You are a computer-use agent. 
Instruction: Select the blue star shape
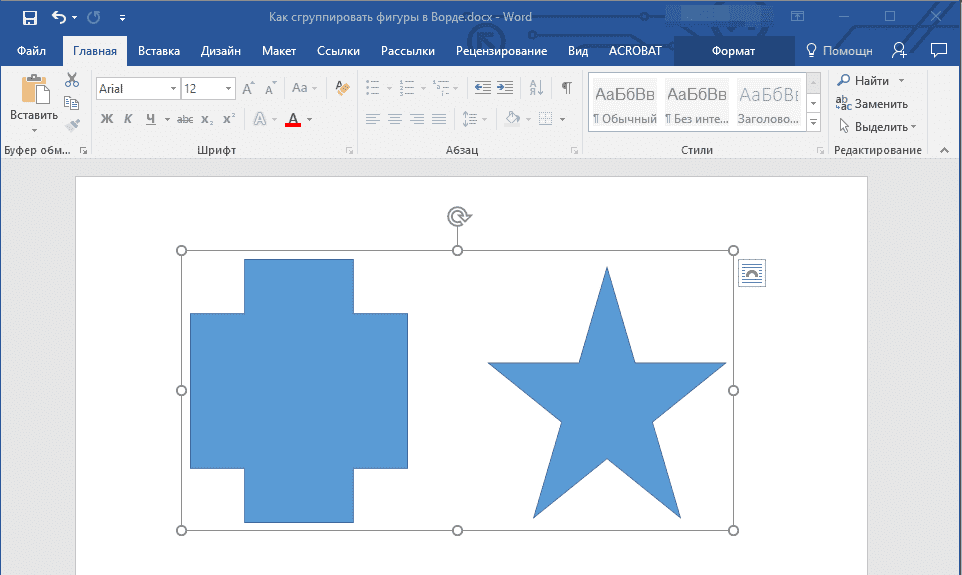tap(606, 410)
